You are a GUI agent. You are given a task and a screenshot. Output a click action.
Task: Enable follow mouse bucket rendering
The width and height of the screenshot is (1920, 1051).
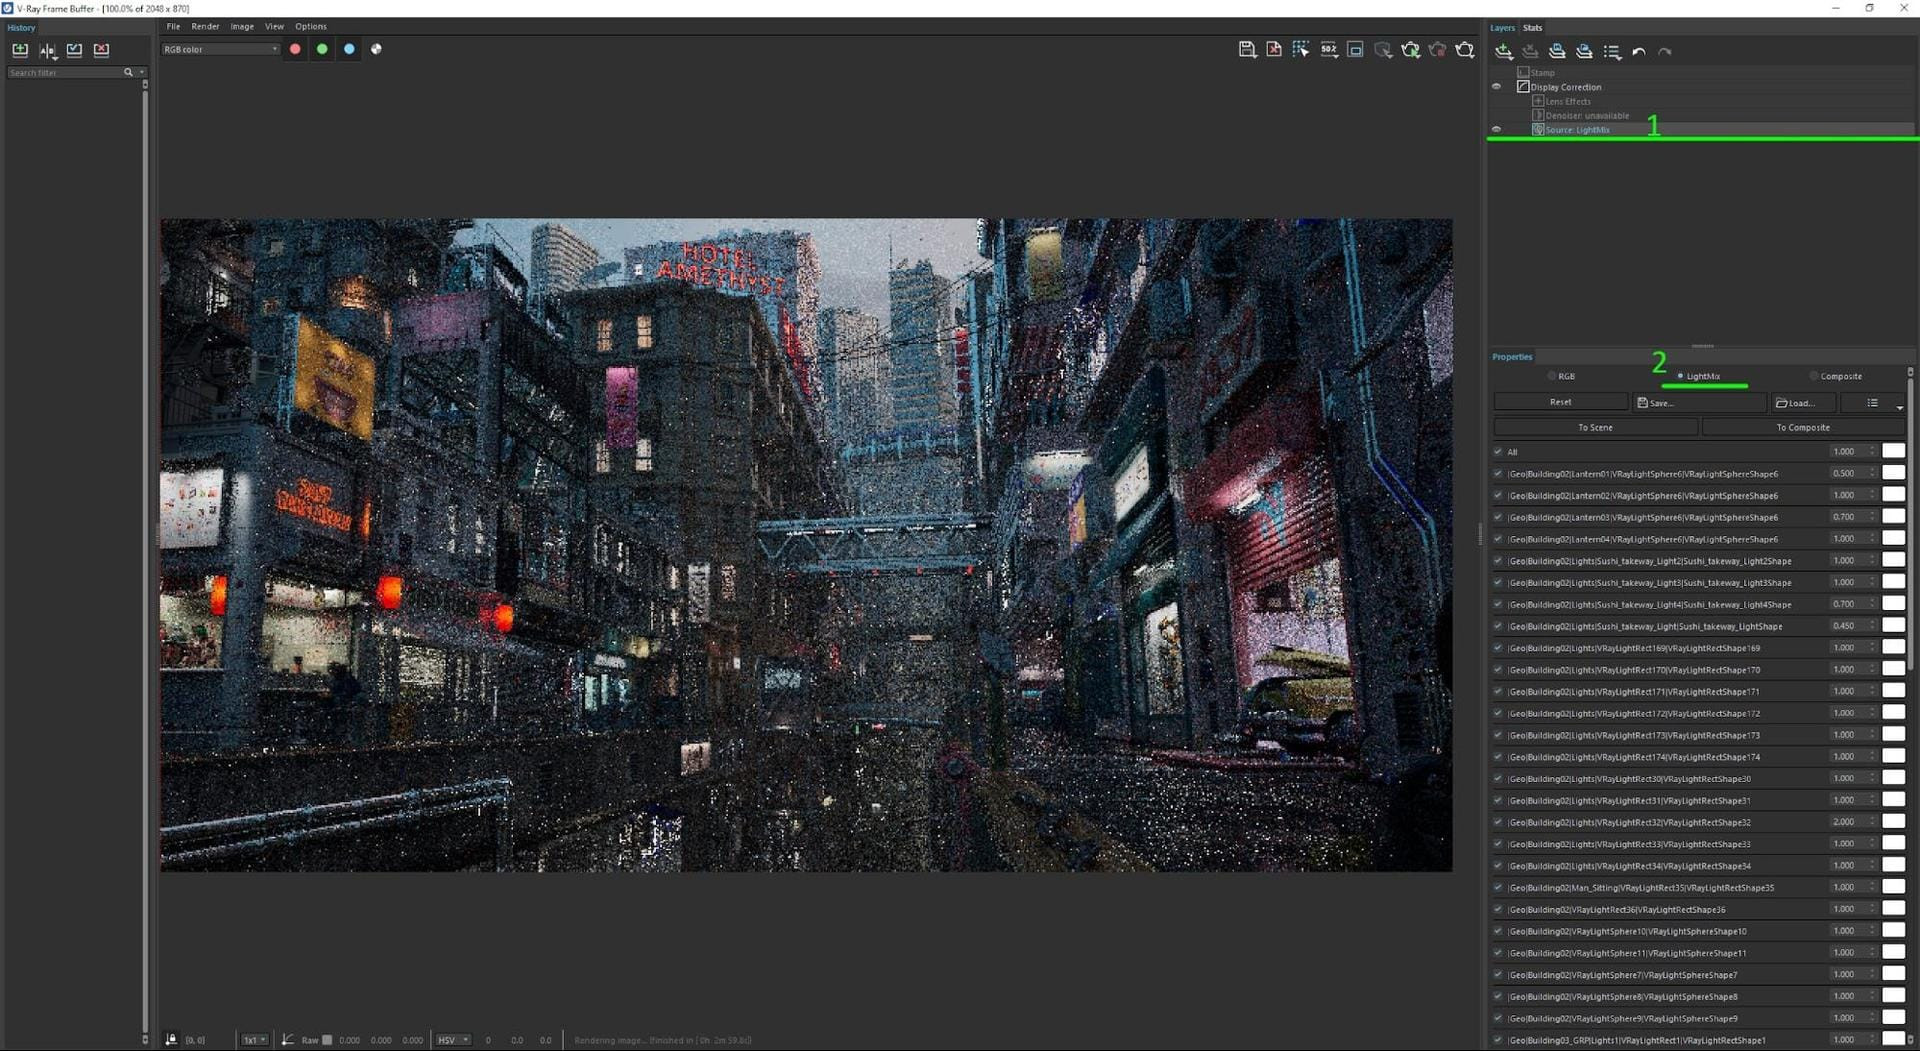(1301, 50)
